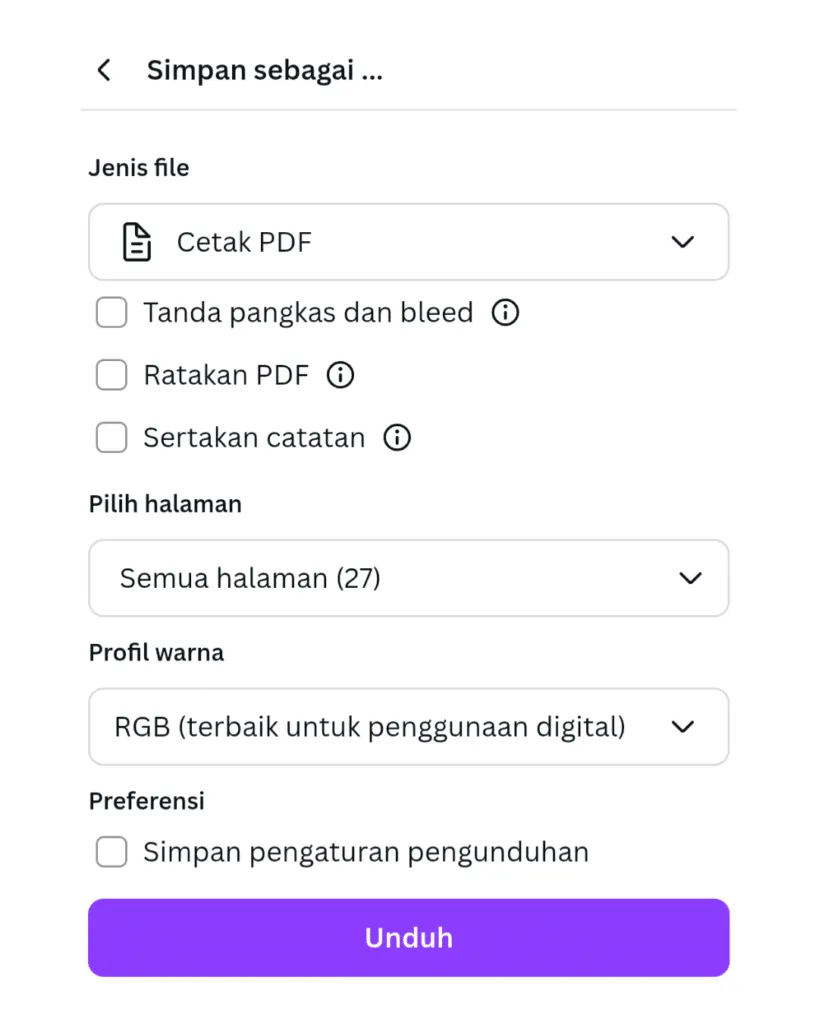Tick the Ratakan PDF checkbox
Screen dimensions: 819x1024
[111, 375]
